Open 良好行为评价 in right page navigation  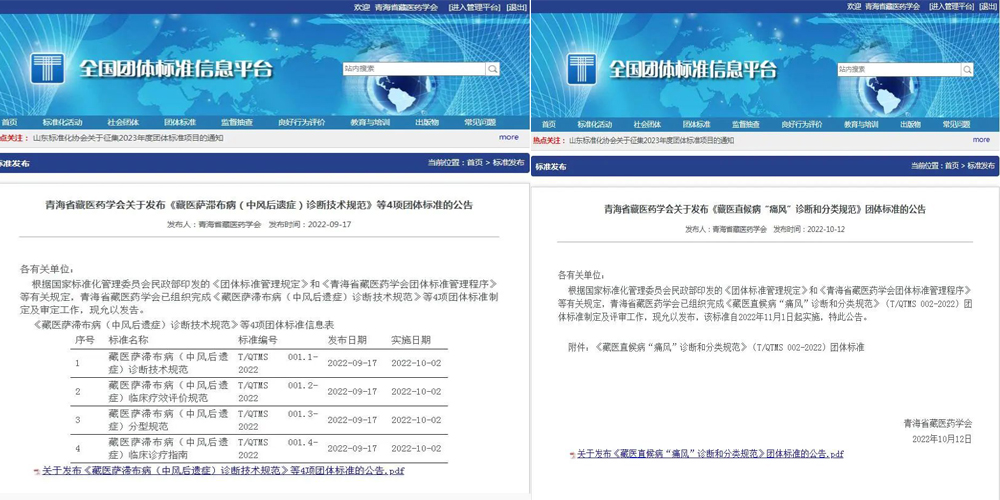pyautogui.click(x=803, y=124)
